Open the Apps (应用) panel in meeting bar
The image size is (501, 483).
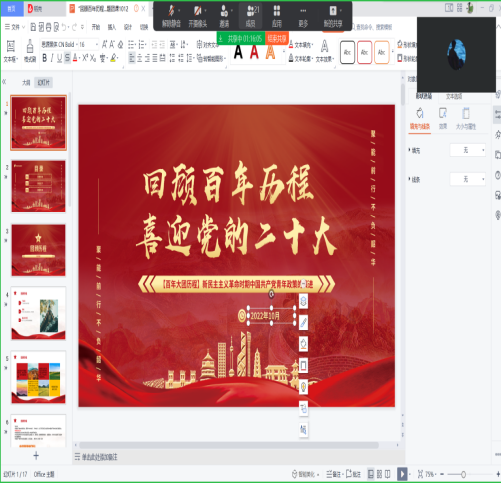pyautogui.click(x=277, y=16)
